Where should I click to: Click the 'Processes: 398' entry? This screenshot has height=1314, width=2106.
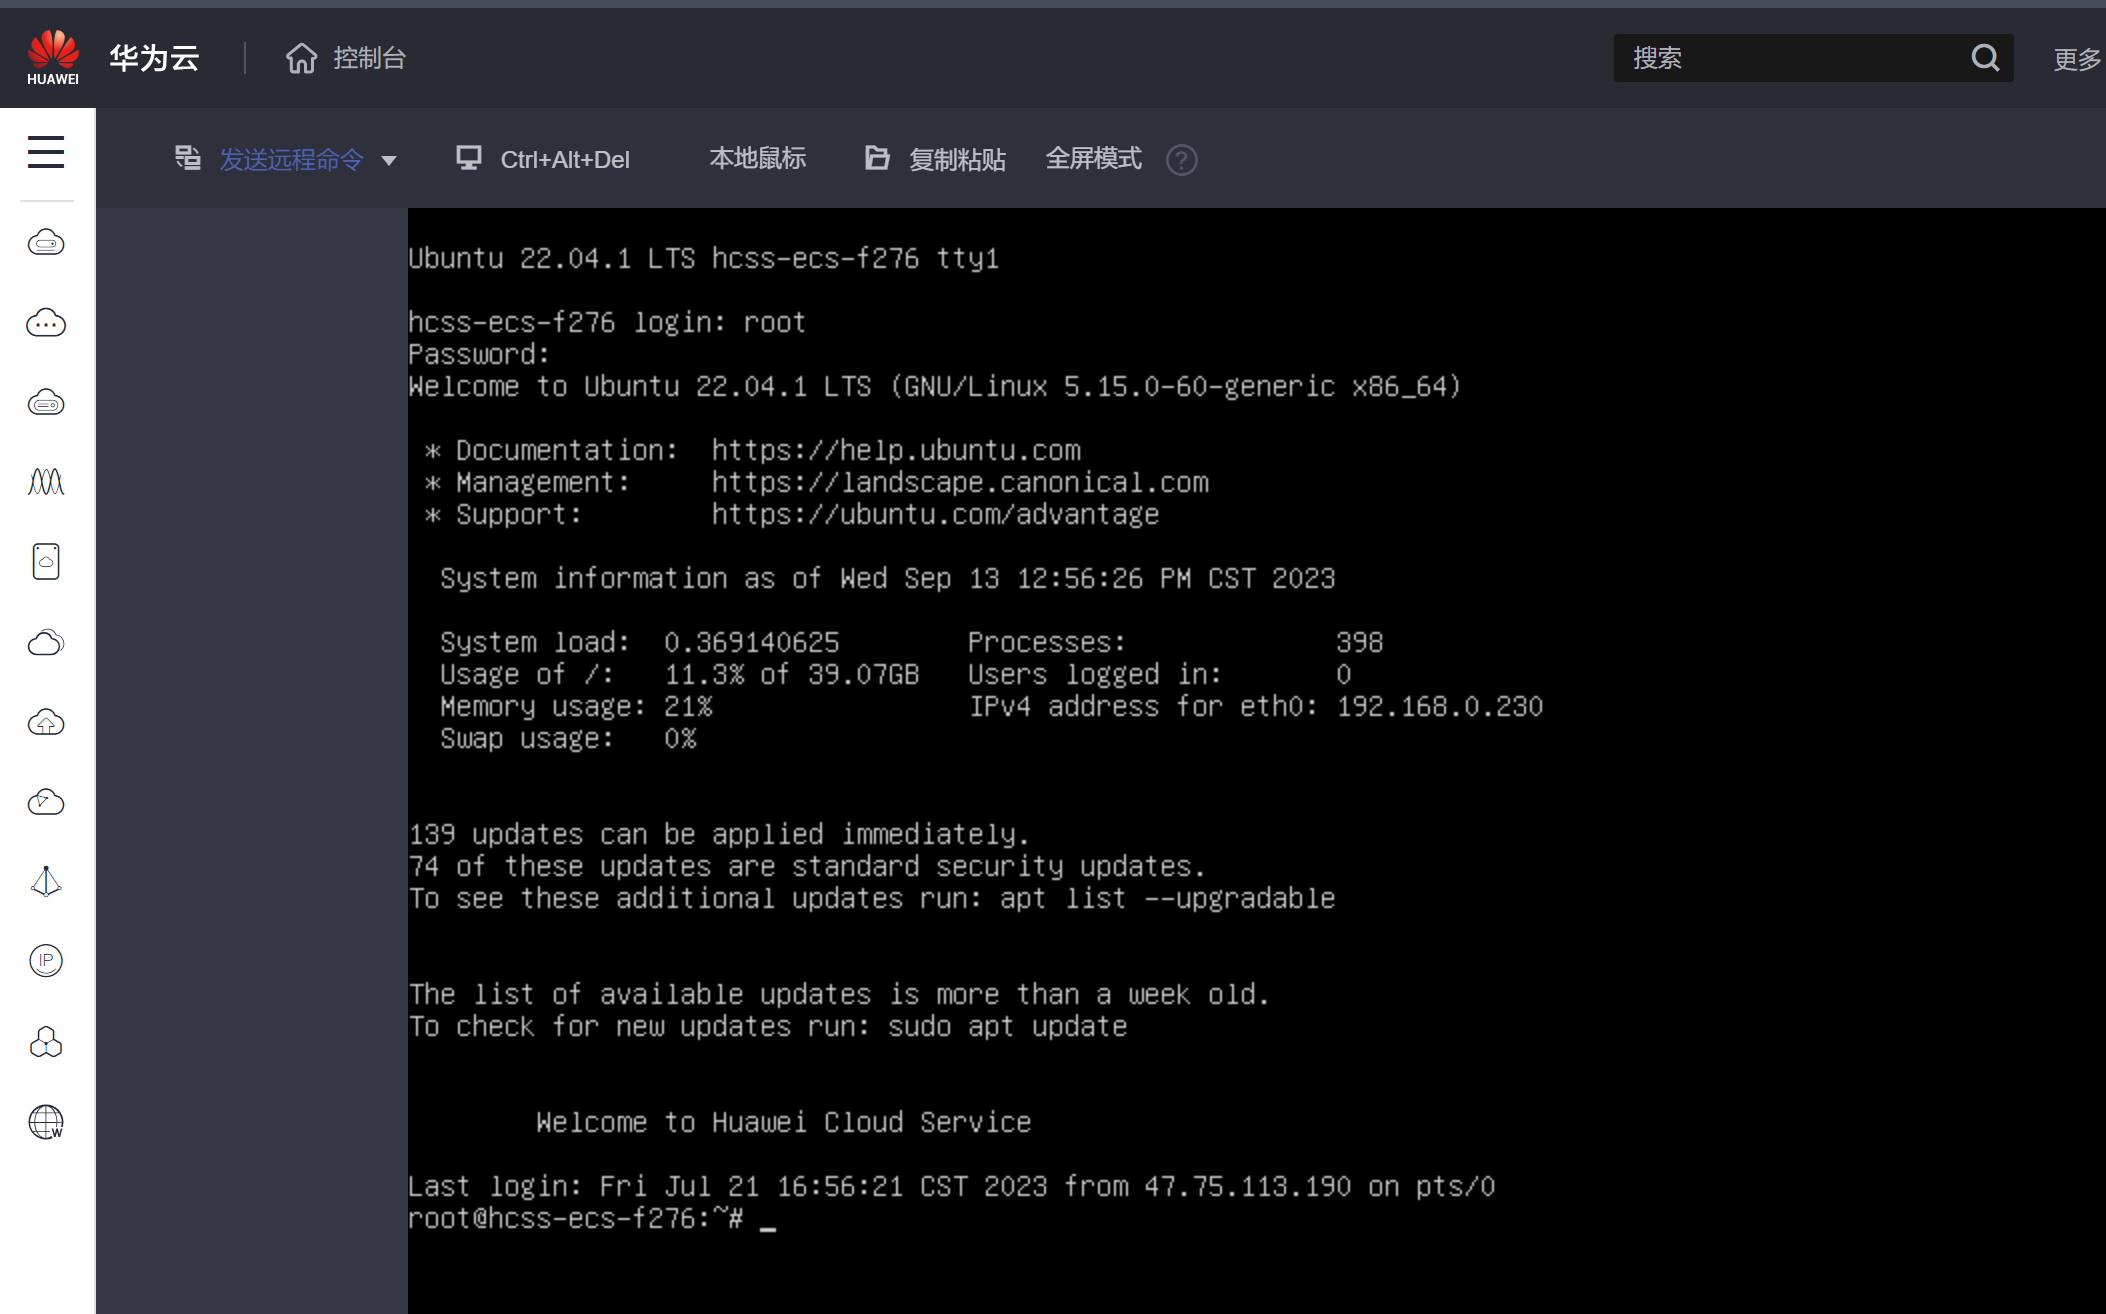1175,643
